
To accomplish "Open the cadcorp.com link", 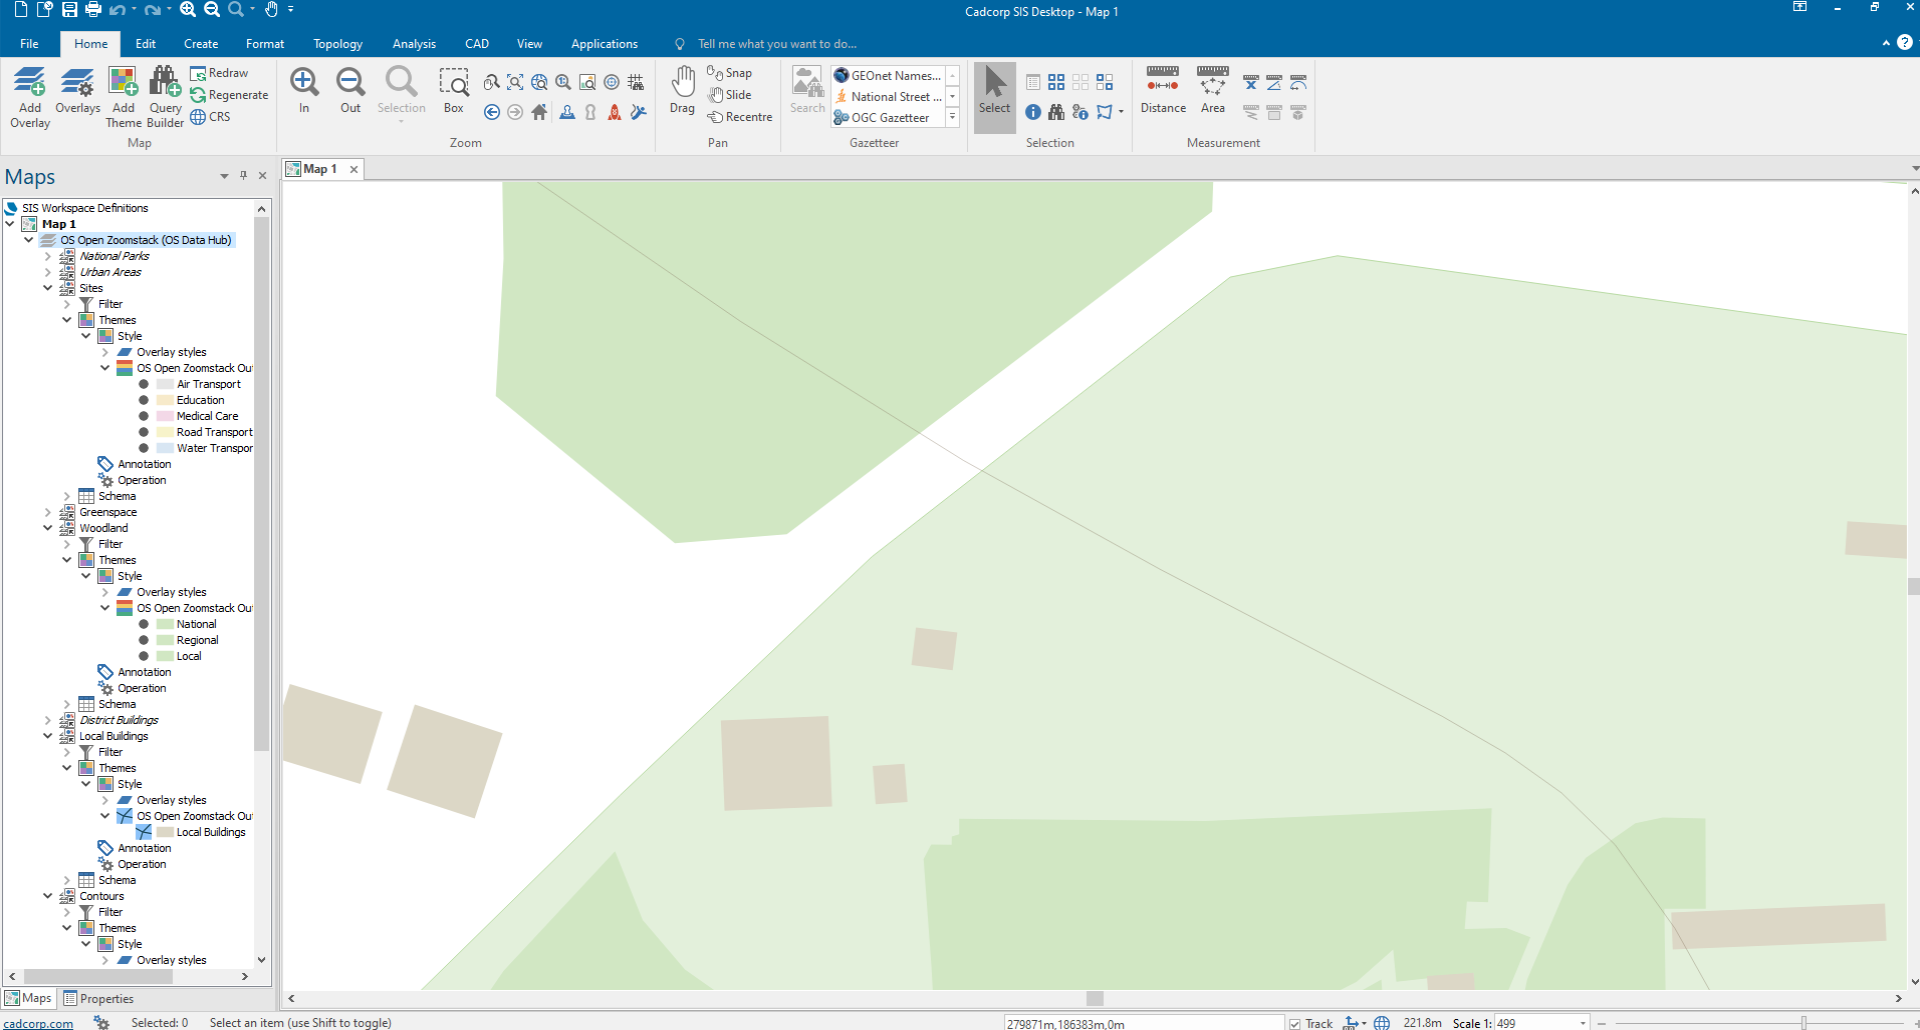I will point(39,1023).
